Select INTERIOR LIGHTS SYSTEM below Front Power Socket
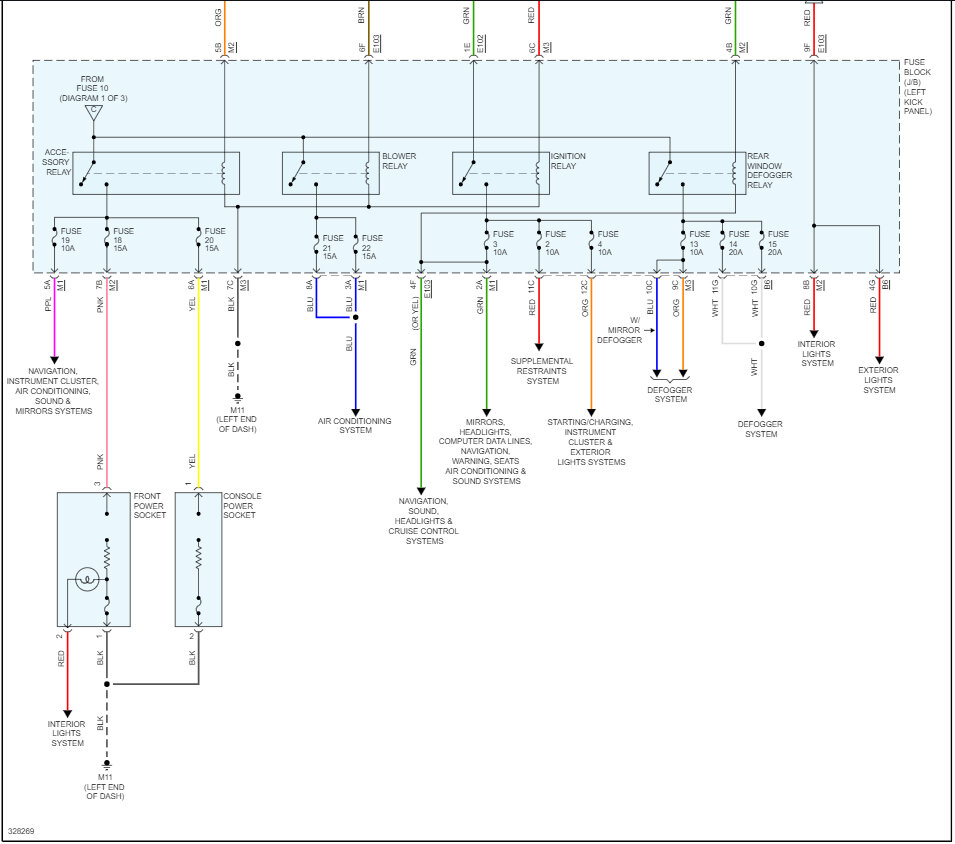Image resolution: width=955 pixels, height=844 pixels. click(x=66, y=733)
